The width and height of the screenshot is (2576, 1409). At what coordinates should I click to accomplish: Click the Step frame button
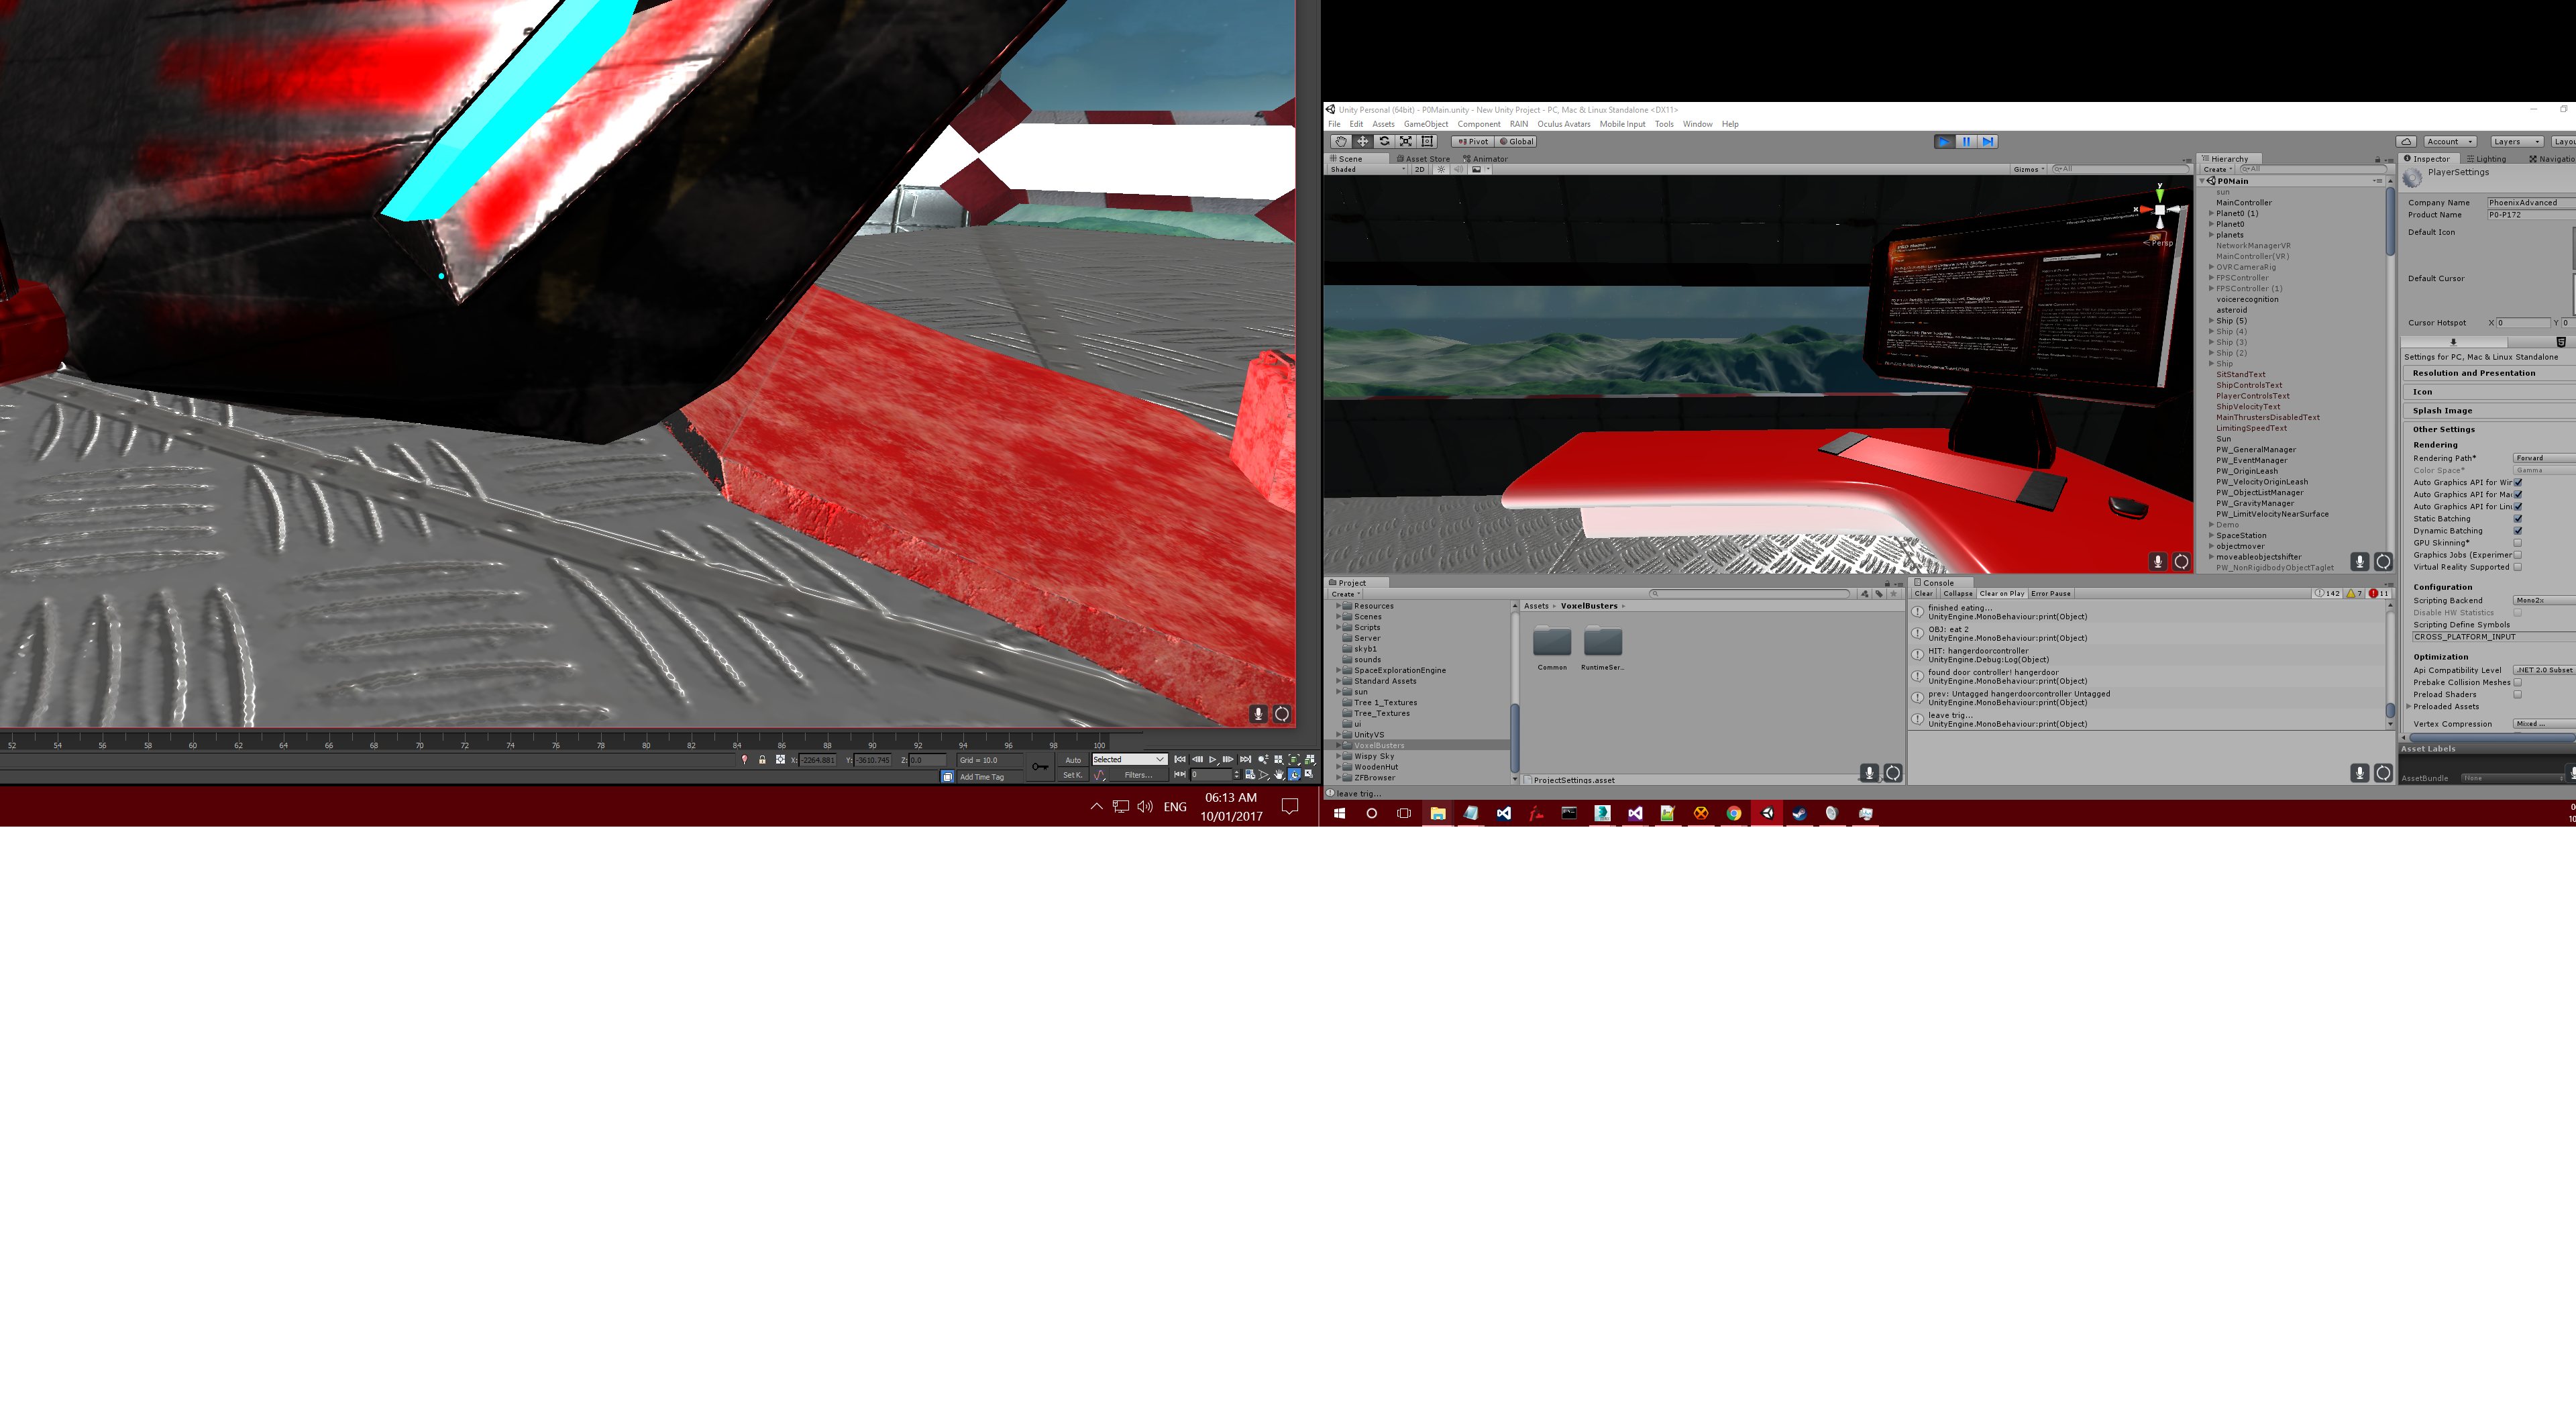(x=1988, y=141)
